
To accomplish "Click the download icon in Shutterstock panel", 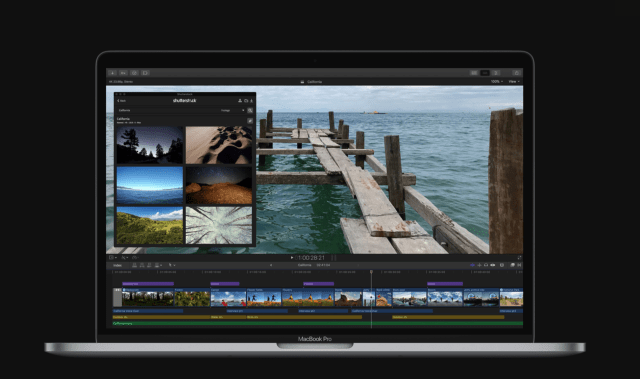I will [x=251, y=101].
